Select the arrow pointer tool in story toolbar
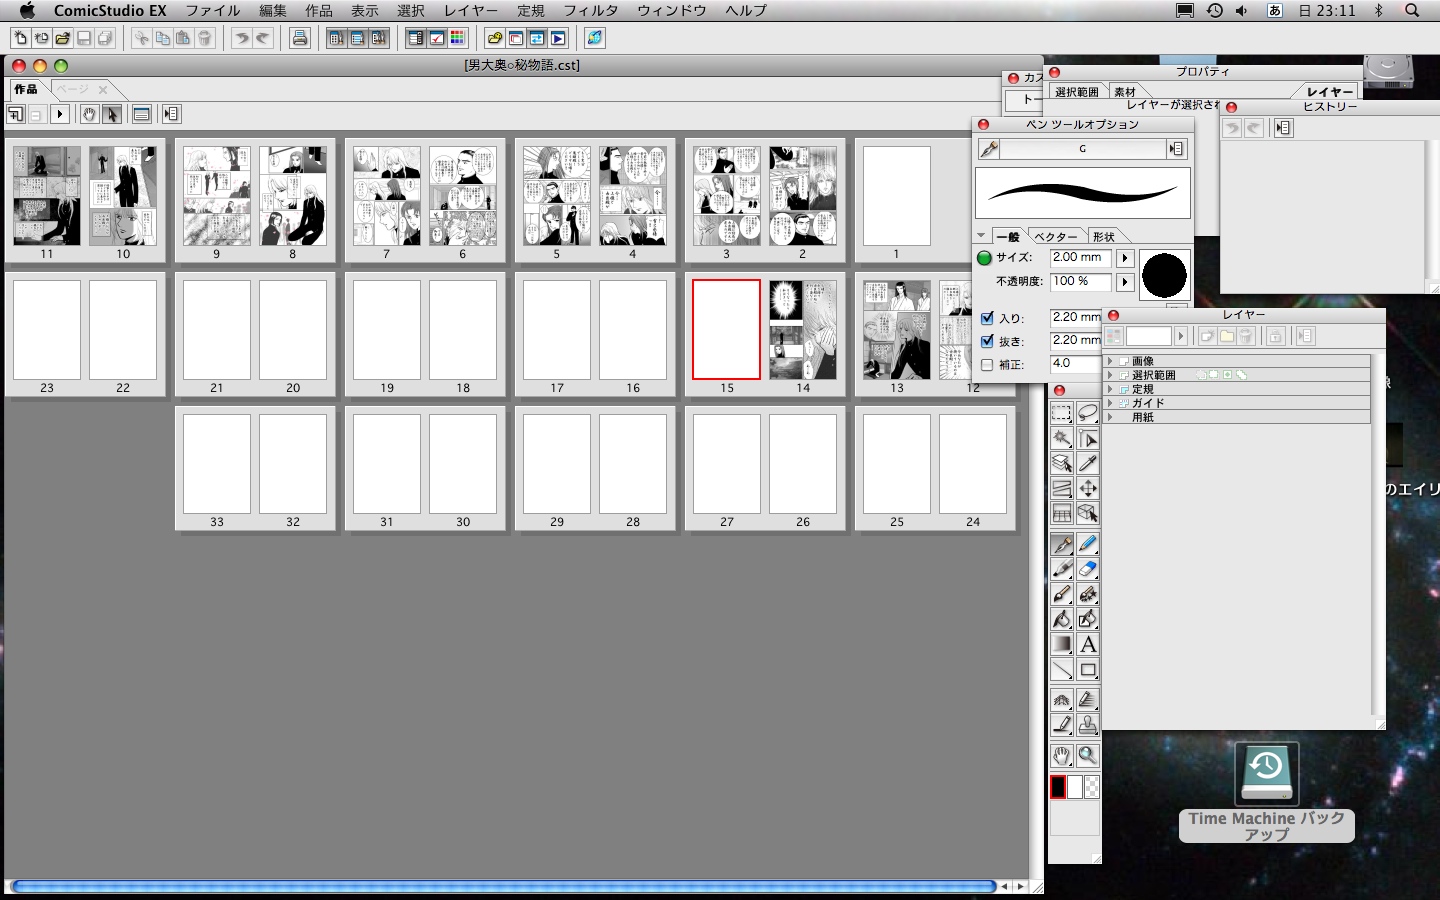This screenshot has width=1440, height=900. point(112,114)
